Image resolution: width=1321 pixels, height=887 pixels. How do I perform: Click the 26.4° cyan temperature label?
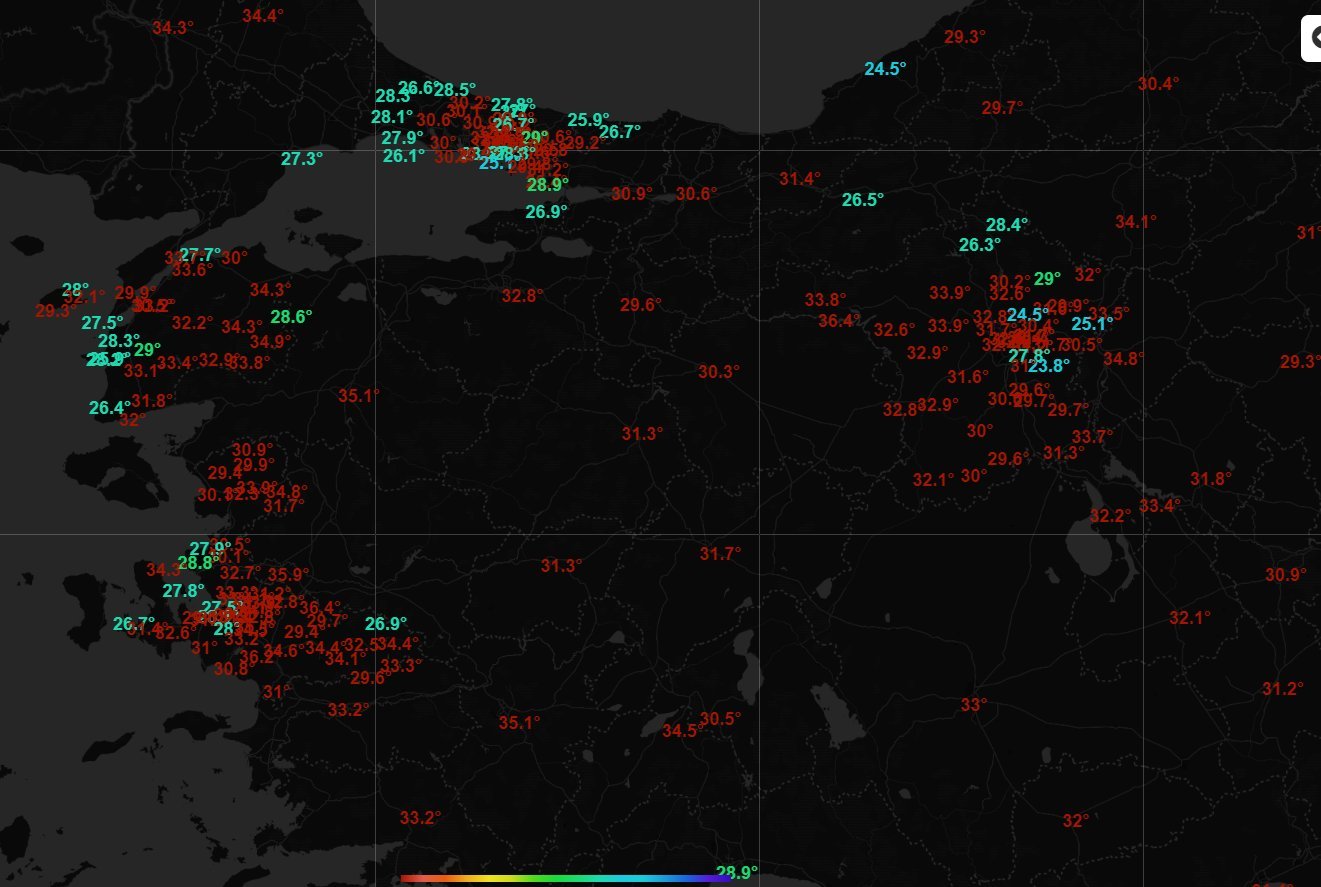pos(109,408)
